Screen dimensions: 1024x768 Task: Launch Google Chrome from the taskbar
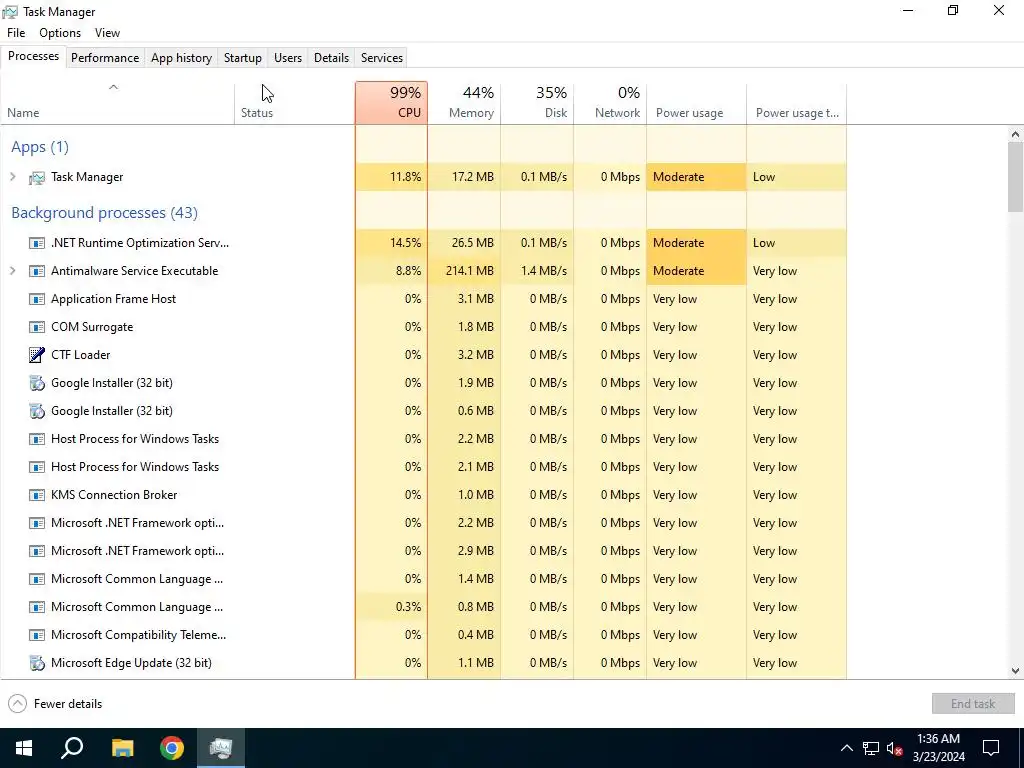coord(172,748)
